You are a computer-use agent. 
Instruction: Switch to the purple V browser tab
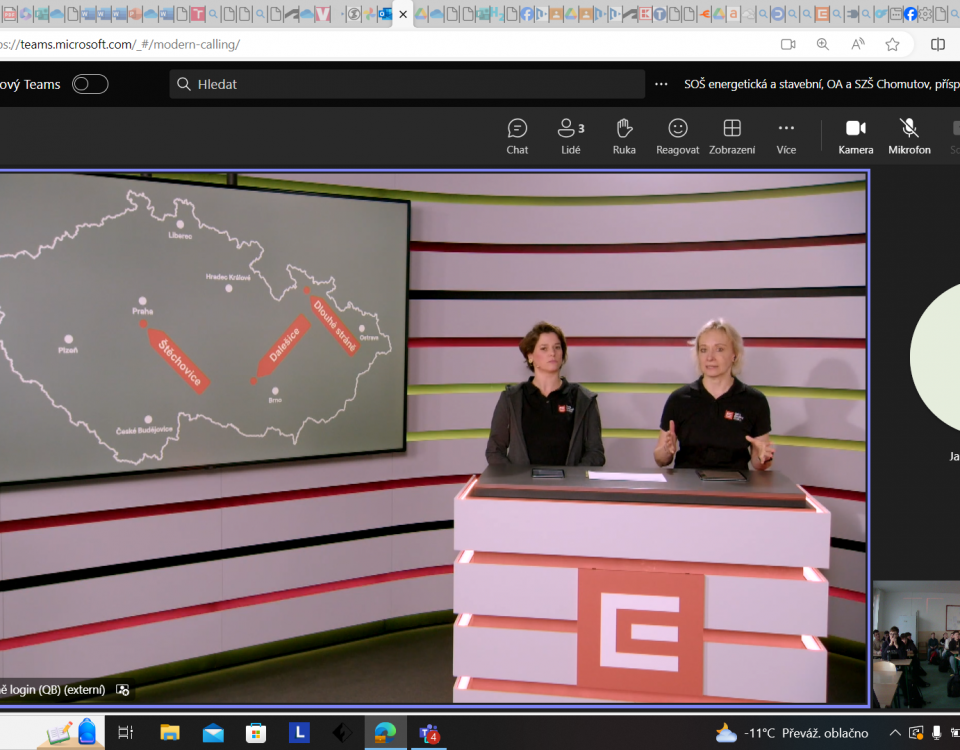[323, 13]
